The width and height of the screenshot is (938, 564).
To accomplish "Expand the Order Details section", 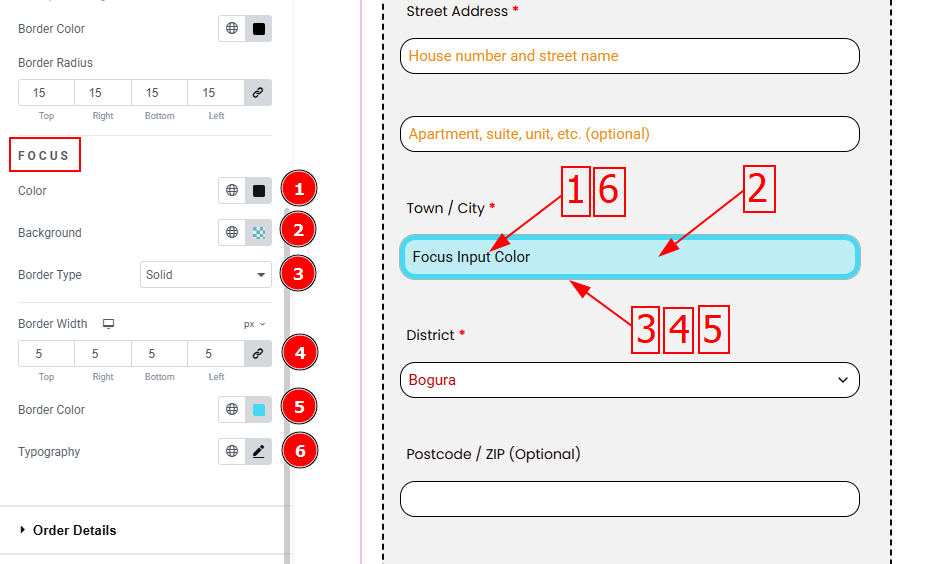I will tap(74, 530).
